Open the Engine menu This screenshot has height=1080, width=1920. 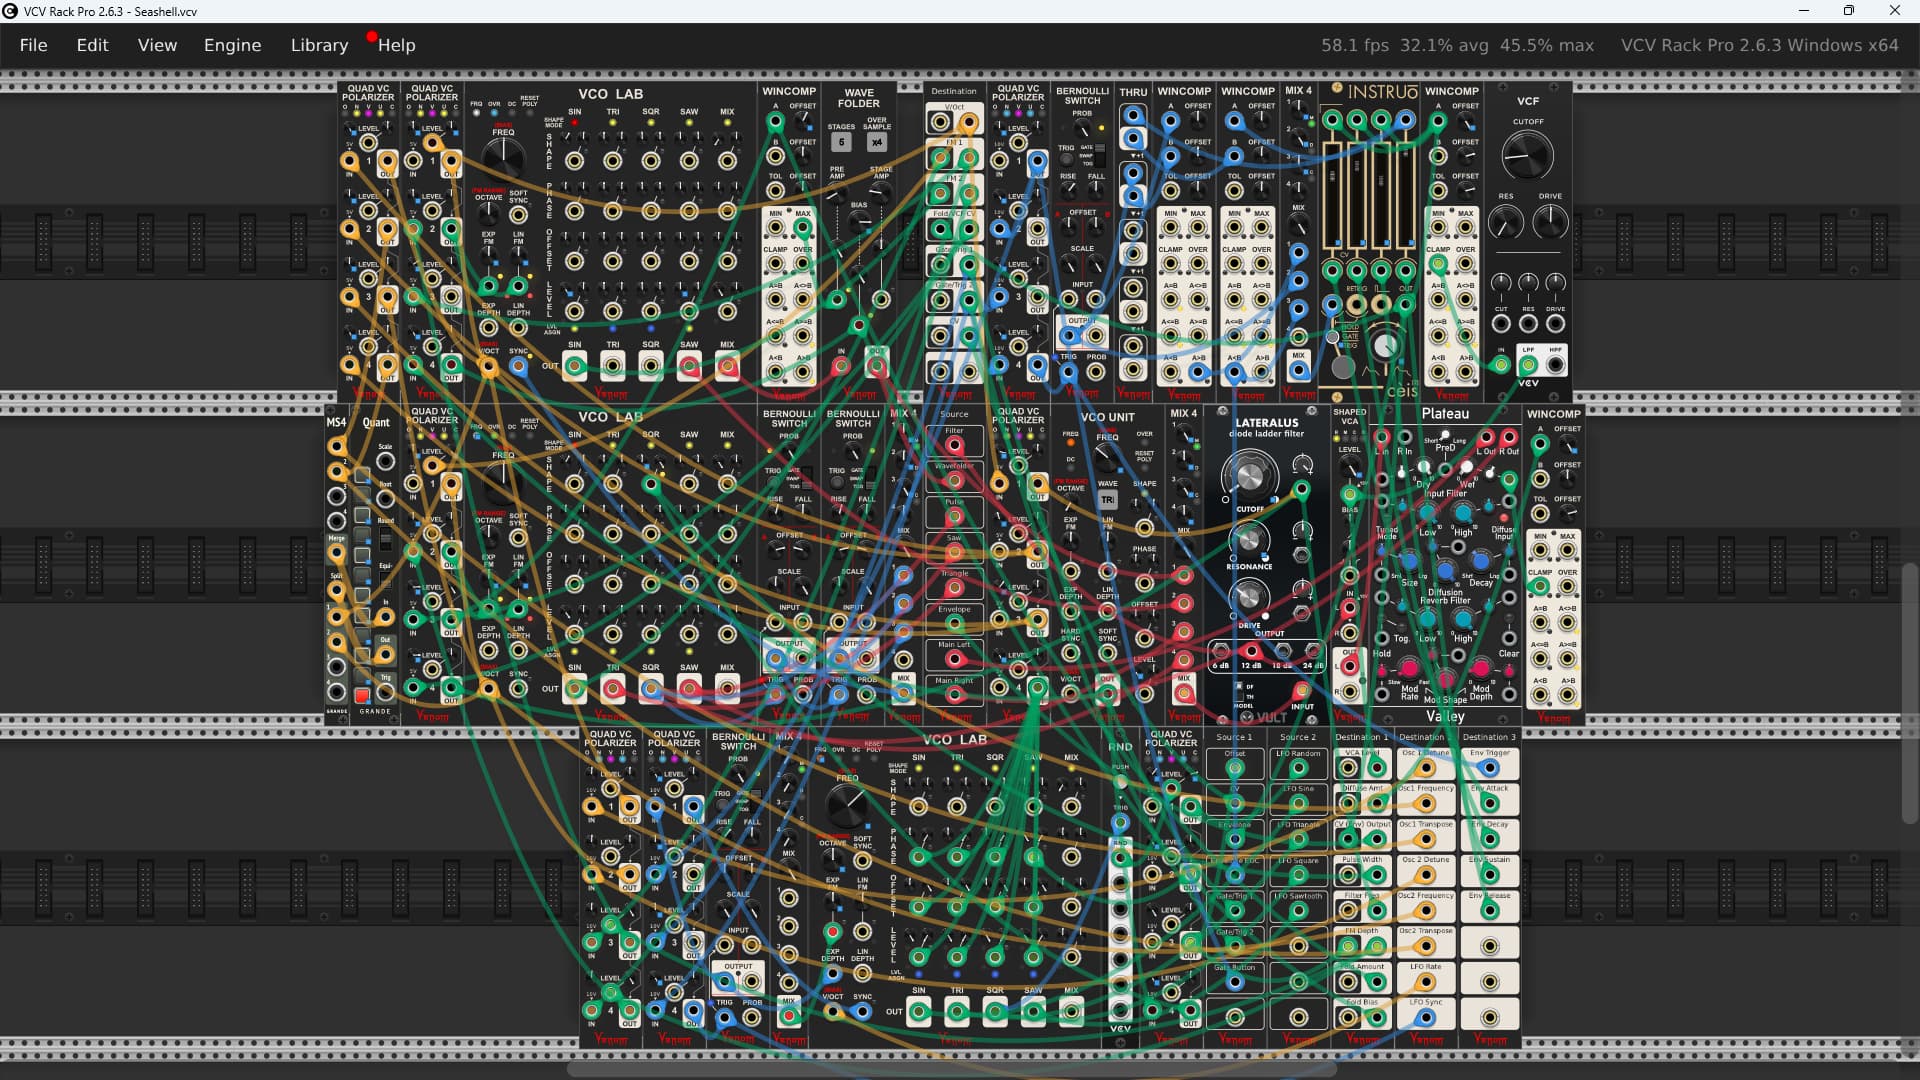(232, 45)
